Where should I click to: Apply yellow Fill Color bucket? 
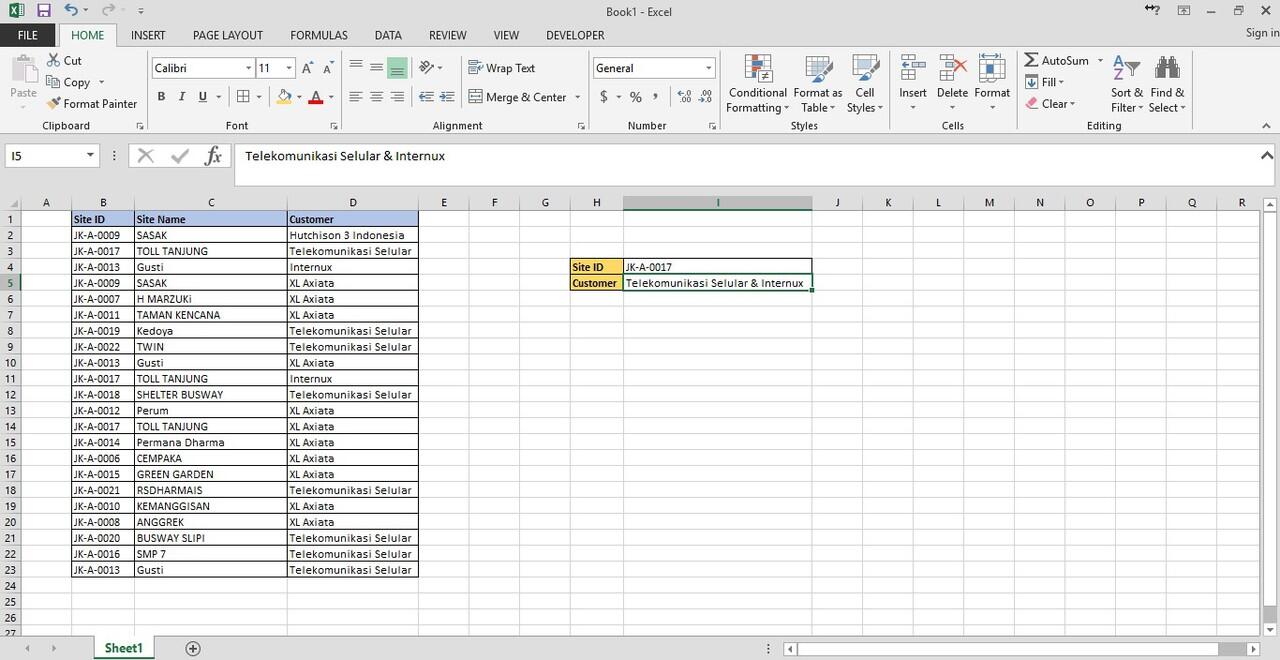(284, 97)
